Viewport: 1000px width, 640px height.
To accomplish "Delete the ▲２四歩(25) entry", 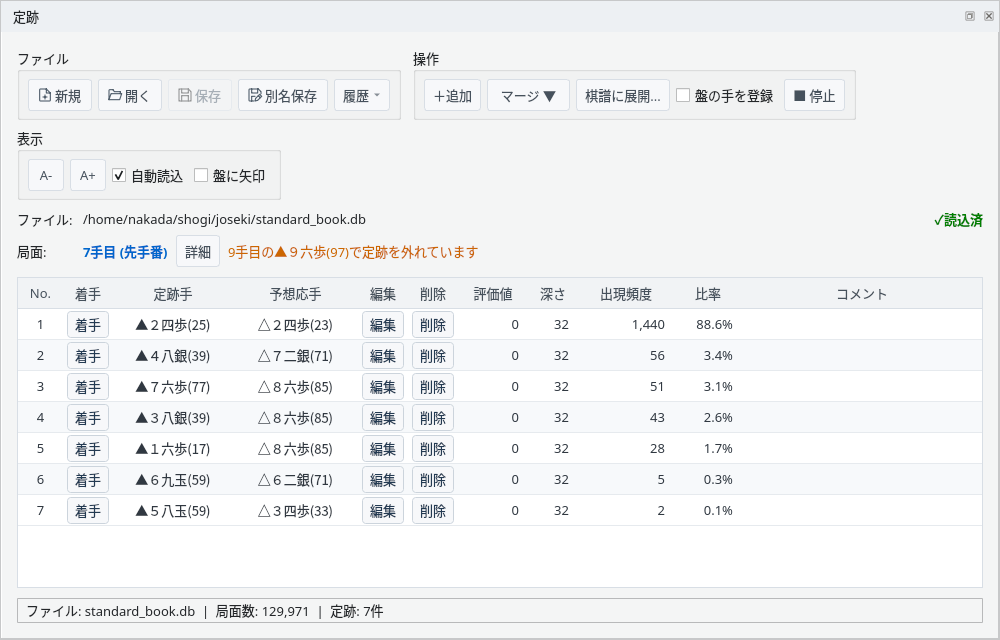I will [433, 325].
